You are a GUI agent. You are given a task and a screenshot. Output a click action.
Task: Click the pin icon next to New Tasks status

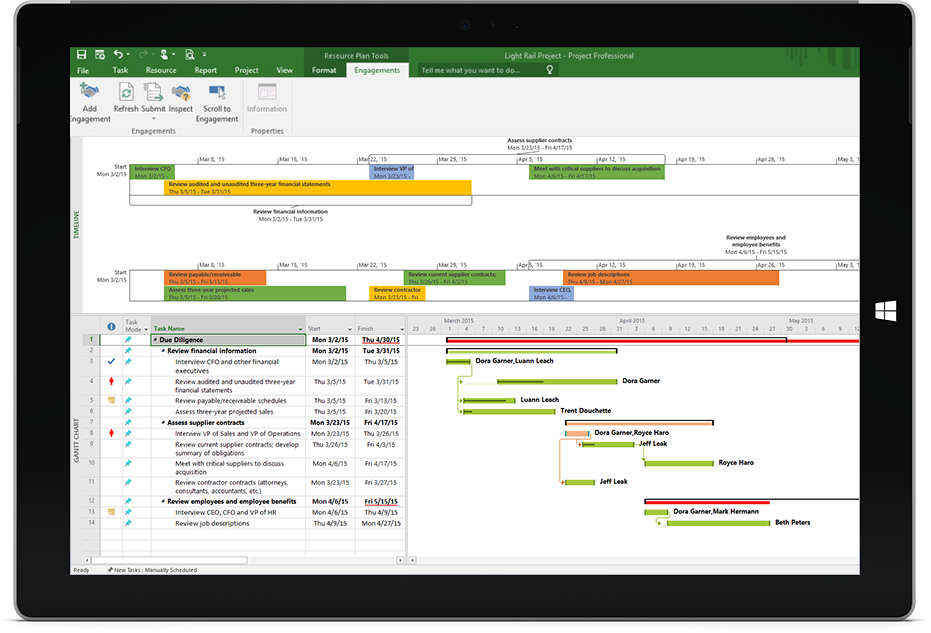[x=110, y=570]
